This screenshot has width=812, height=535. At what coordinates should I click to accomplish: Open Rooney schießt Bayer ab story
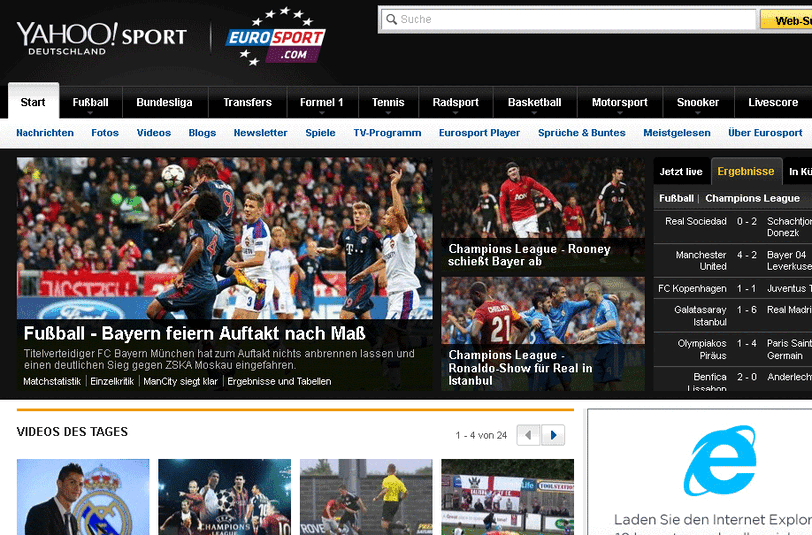543,215
